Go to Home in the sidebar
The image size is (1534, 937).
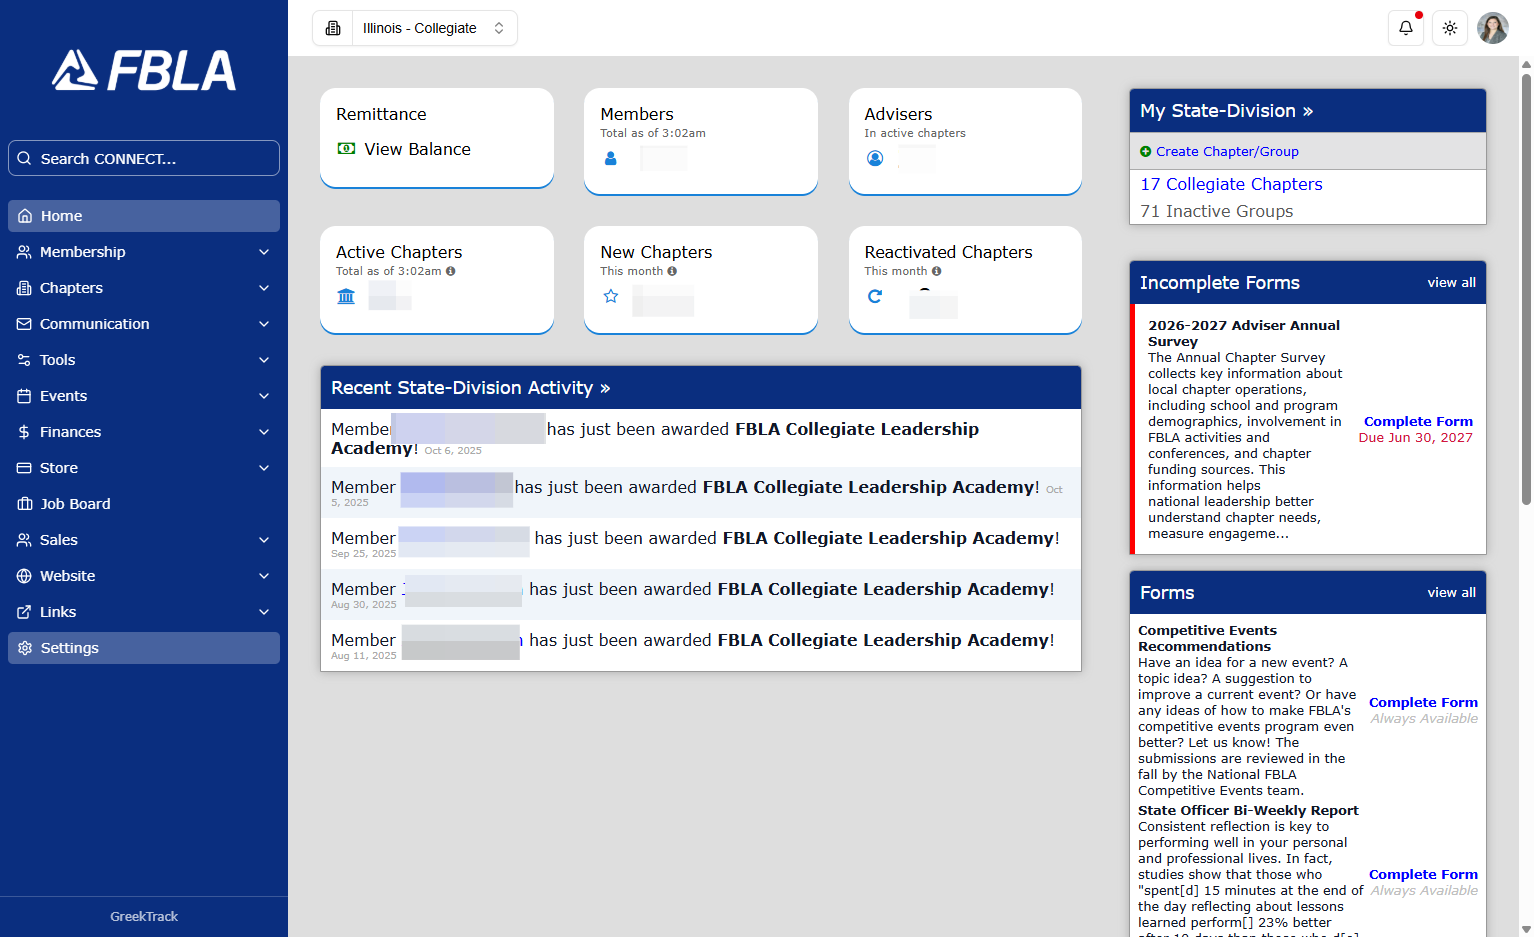tap(144, 216)
